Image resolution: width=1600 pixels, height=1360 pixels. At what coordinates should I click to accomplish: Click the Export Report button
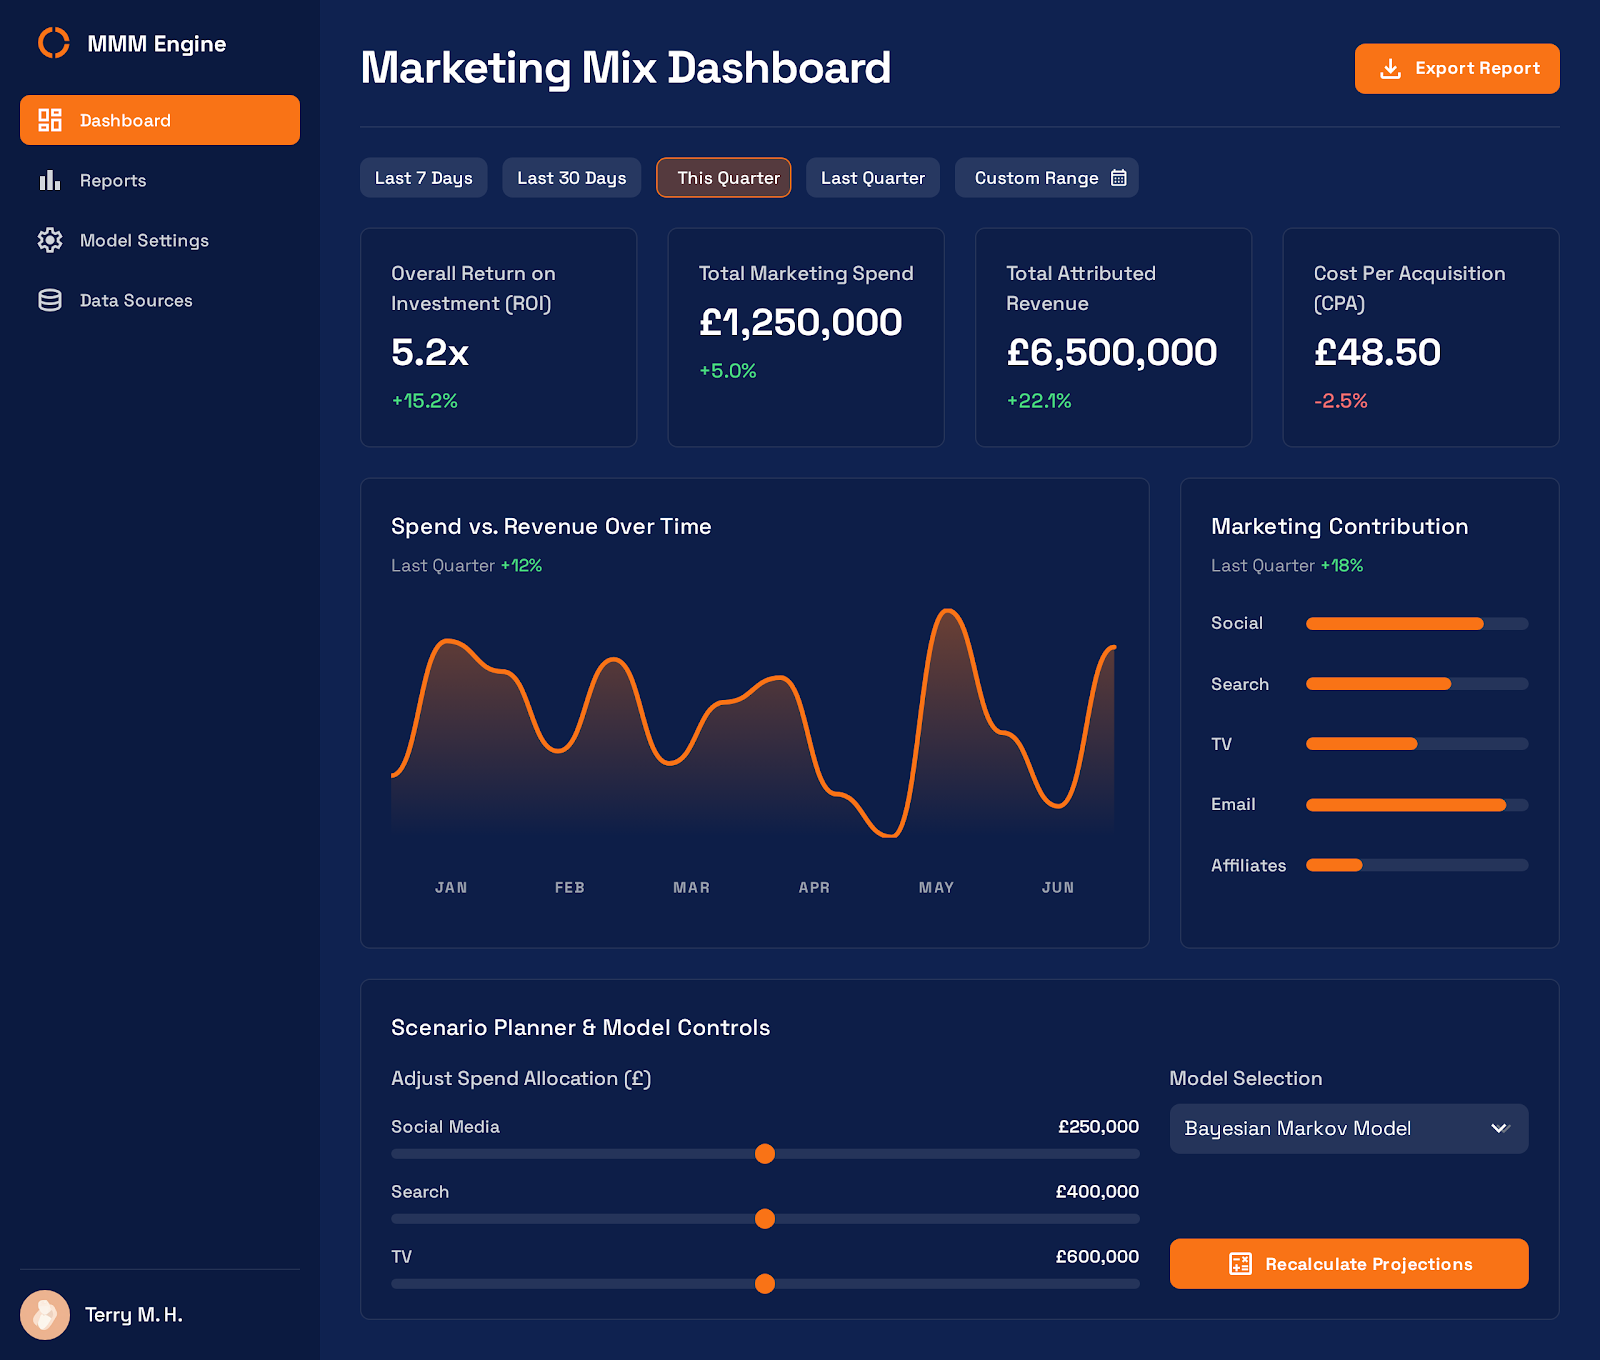point(1456,68)
